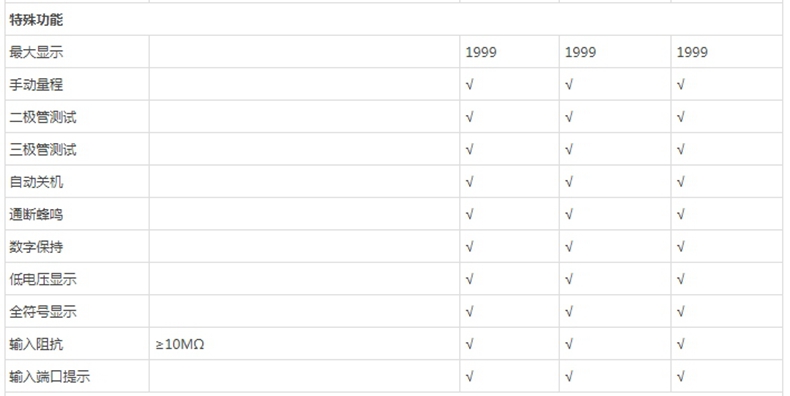Click first checkmark in 输入阻抗 row
The image size is (790, 396).
(x=470, y=344)
